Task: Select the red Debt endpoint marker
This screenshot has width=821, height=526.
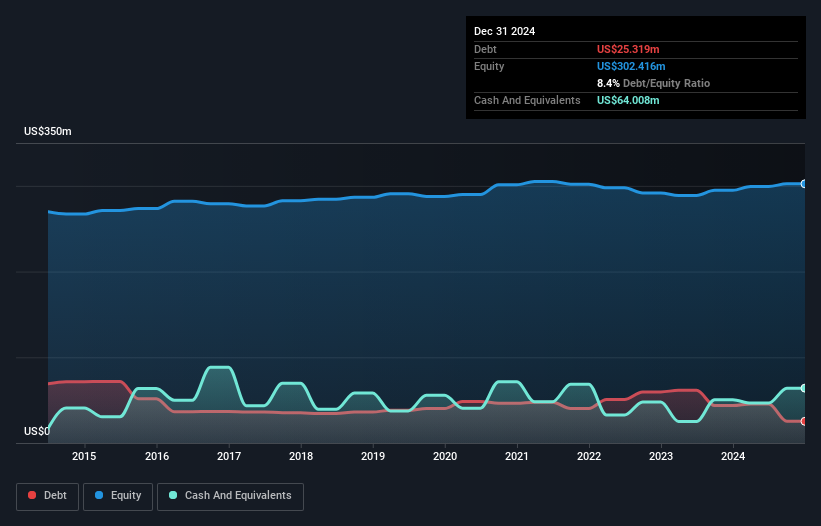Action: pyautogui.click(x=804, y=421)
